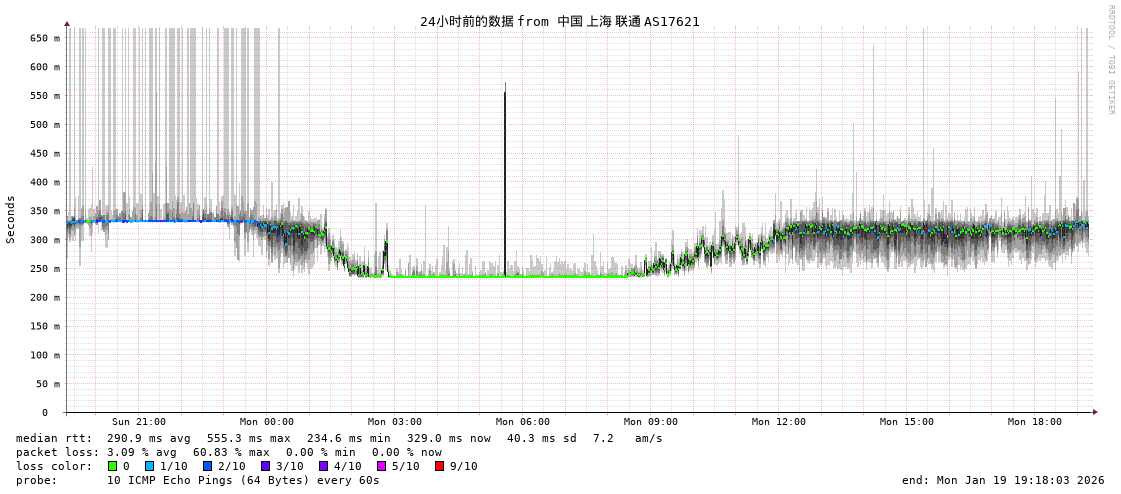
Task: Click the Mon 12:00 time axis label
Action: (x=779, y=422)
